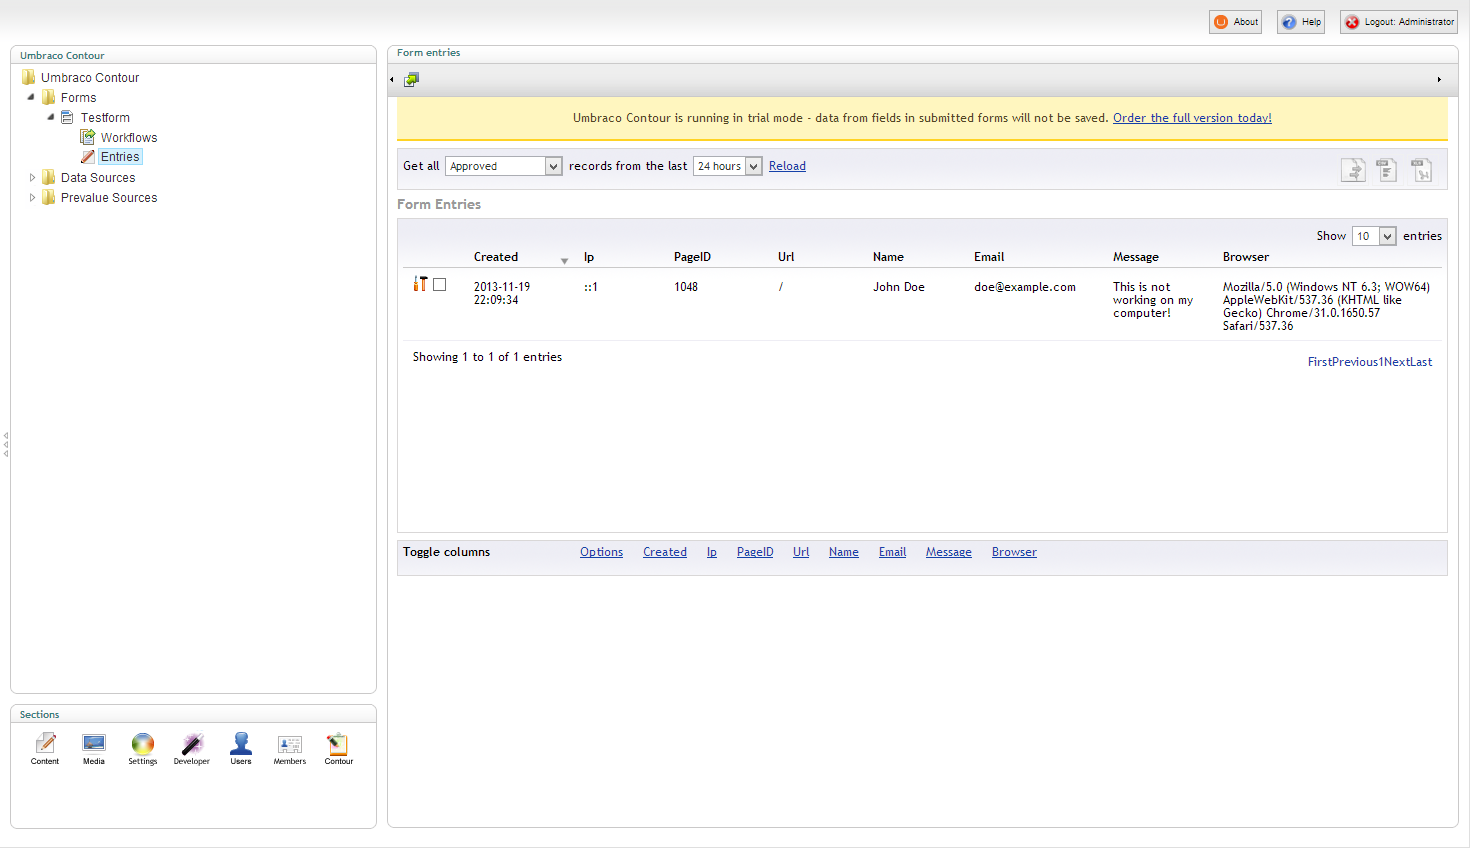Open the Media section
Screen dimensions: 1470x848
click(x=94, y=749)
